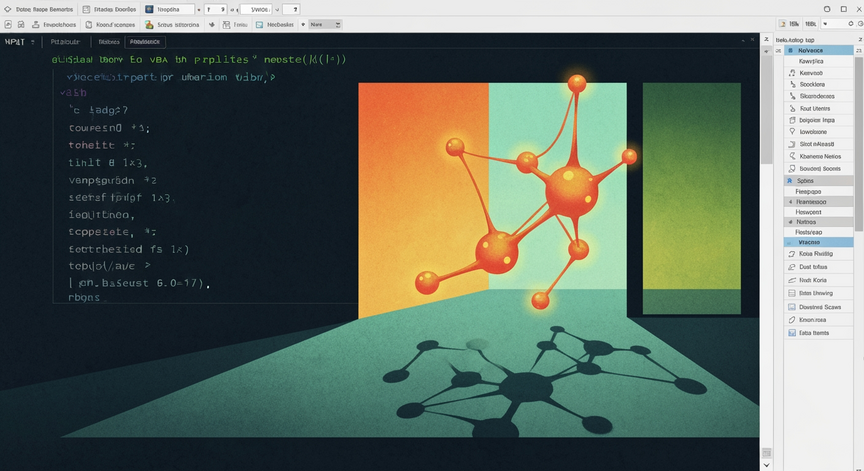Open the dropdown arrow beside '16Bt.'
The width and height of the screenshot is (864, 471).
825,24
